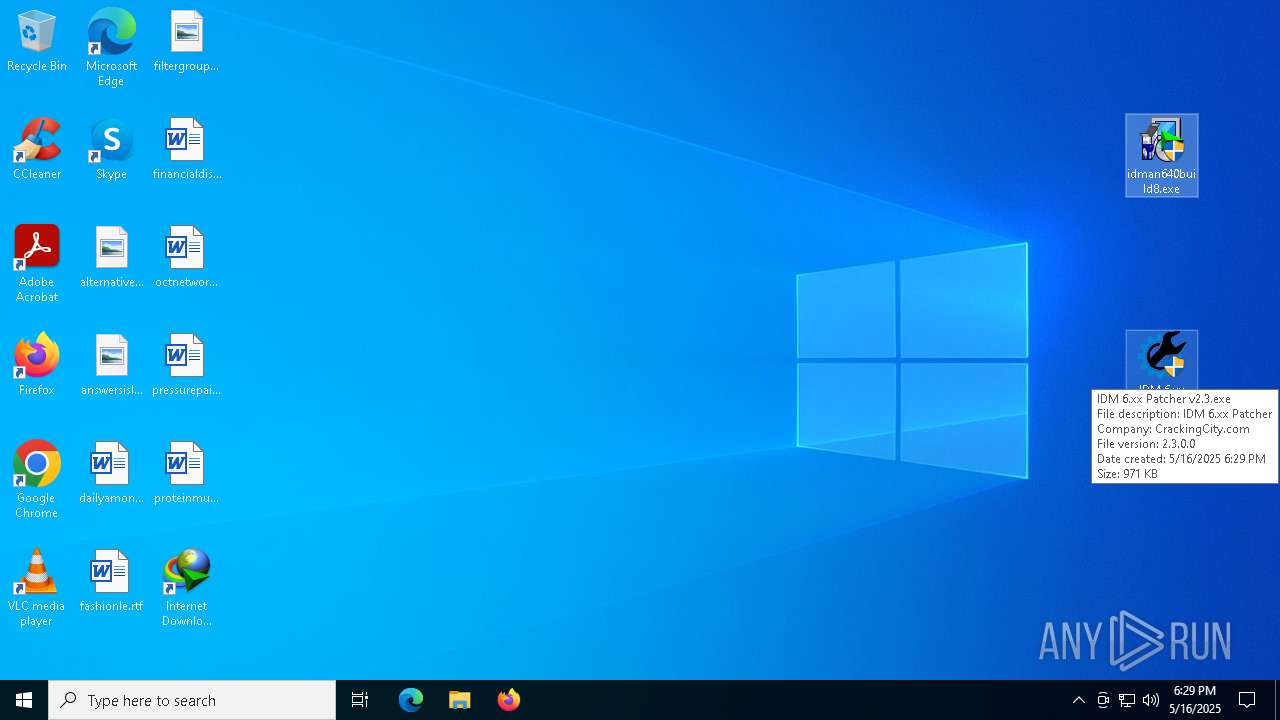Open Edge from the taskbar
This screenshot has height=720, width=1280.
[x=411, y=700]
